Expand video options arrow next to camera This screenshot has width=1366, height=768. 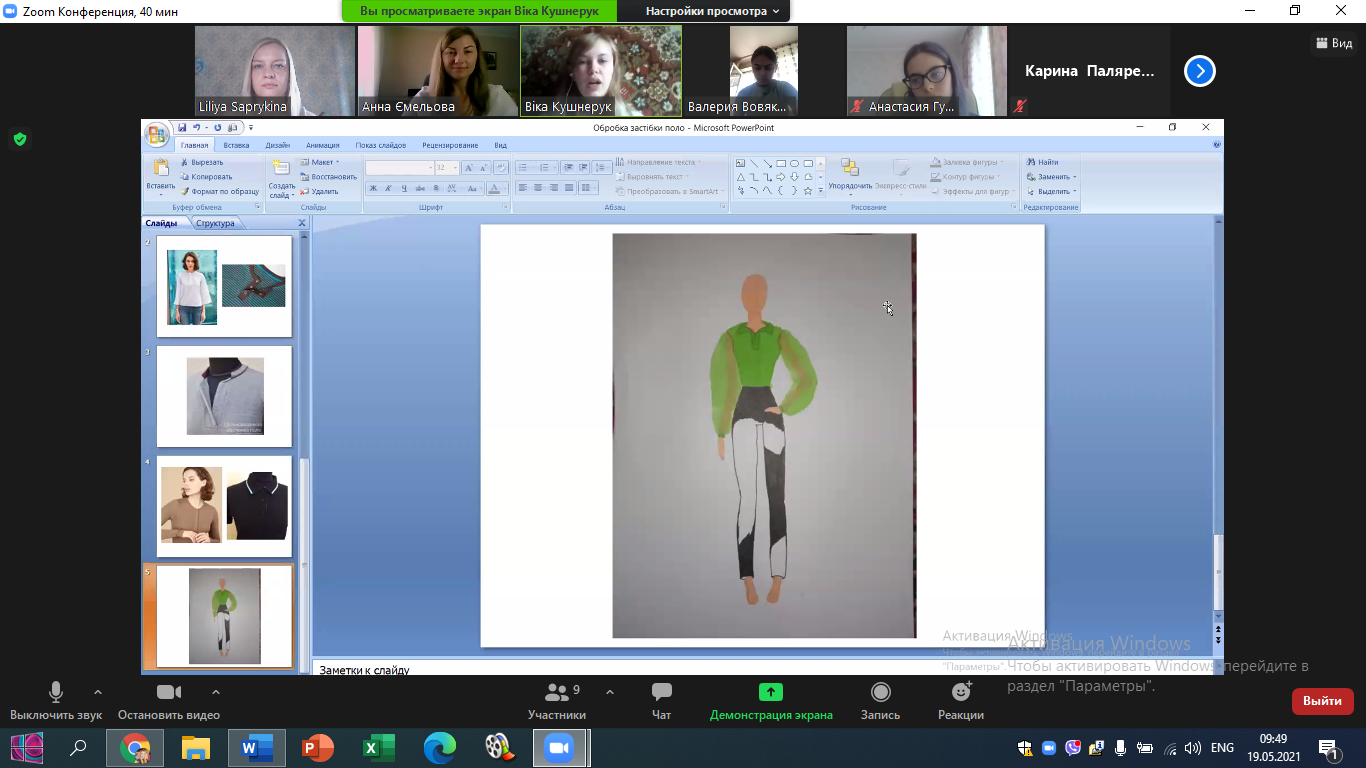216,692
